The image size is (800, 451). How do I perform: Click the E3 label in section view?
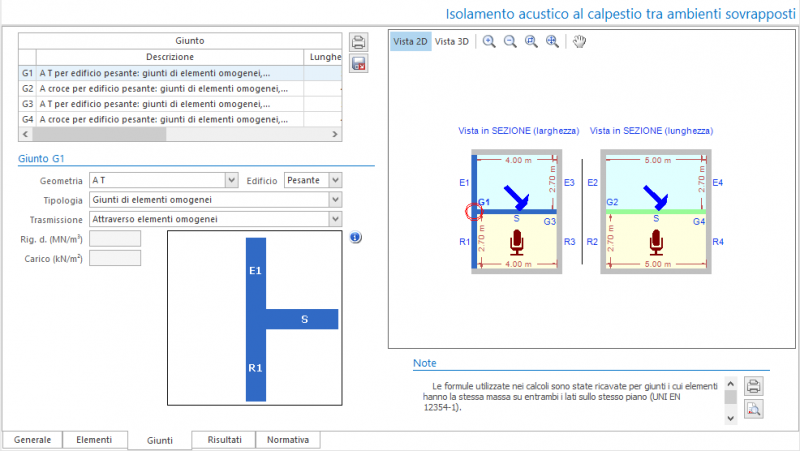pos(569,183)
